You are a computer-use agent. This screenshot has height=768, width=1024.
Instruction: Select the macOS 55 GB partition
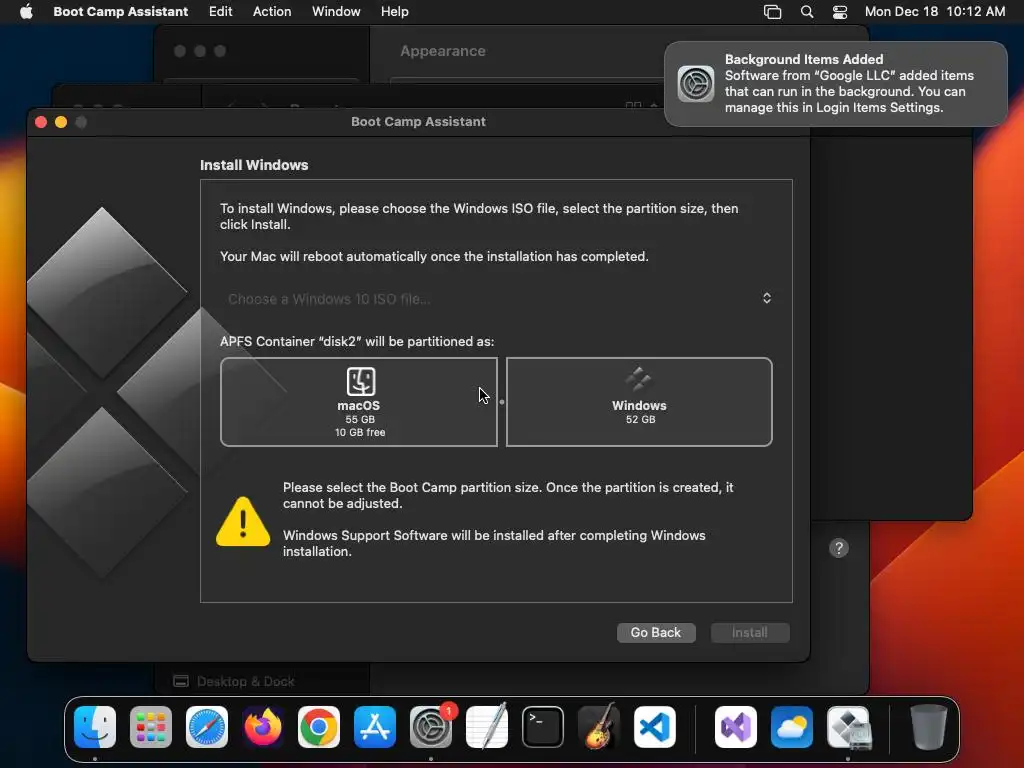[359, 402]
